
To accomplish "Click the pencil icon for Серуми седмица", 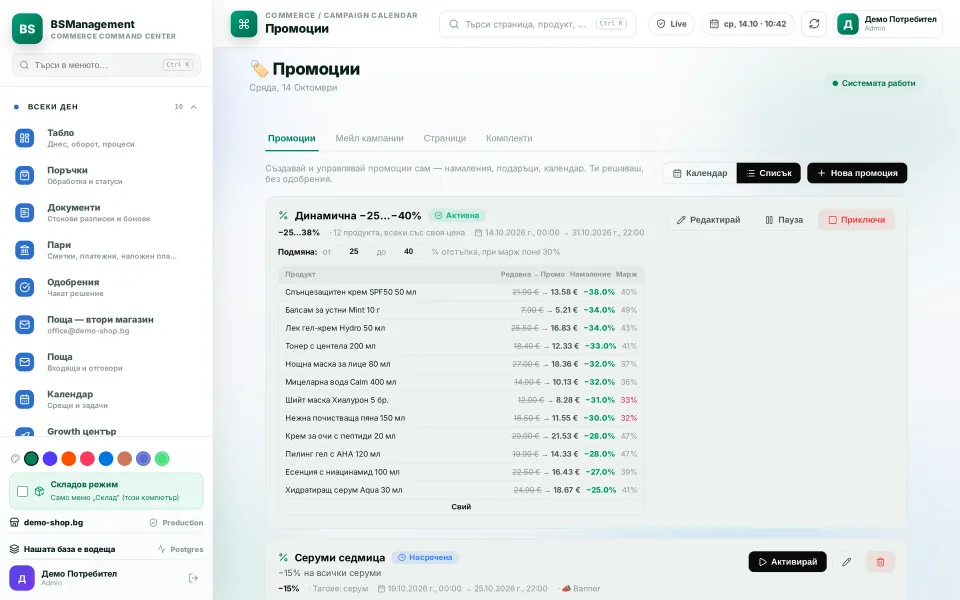I will tap(846, 562).
